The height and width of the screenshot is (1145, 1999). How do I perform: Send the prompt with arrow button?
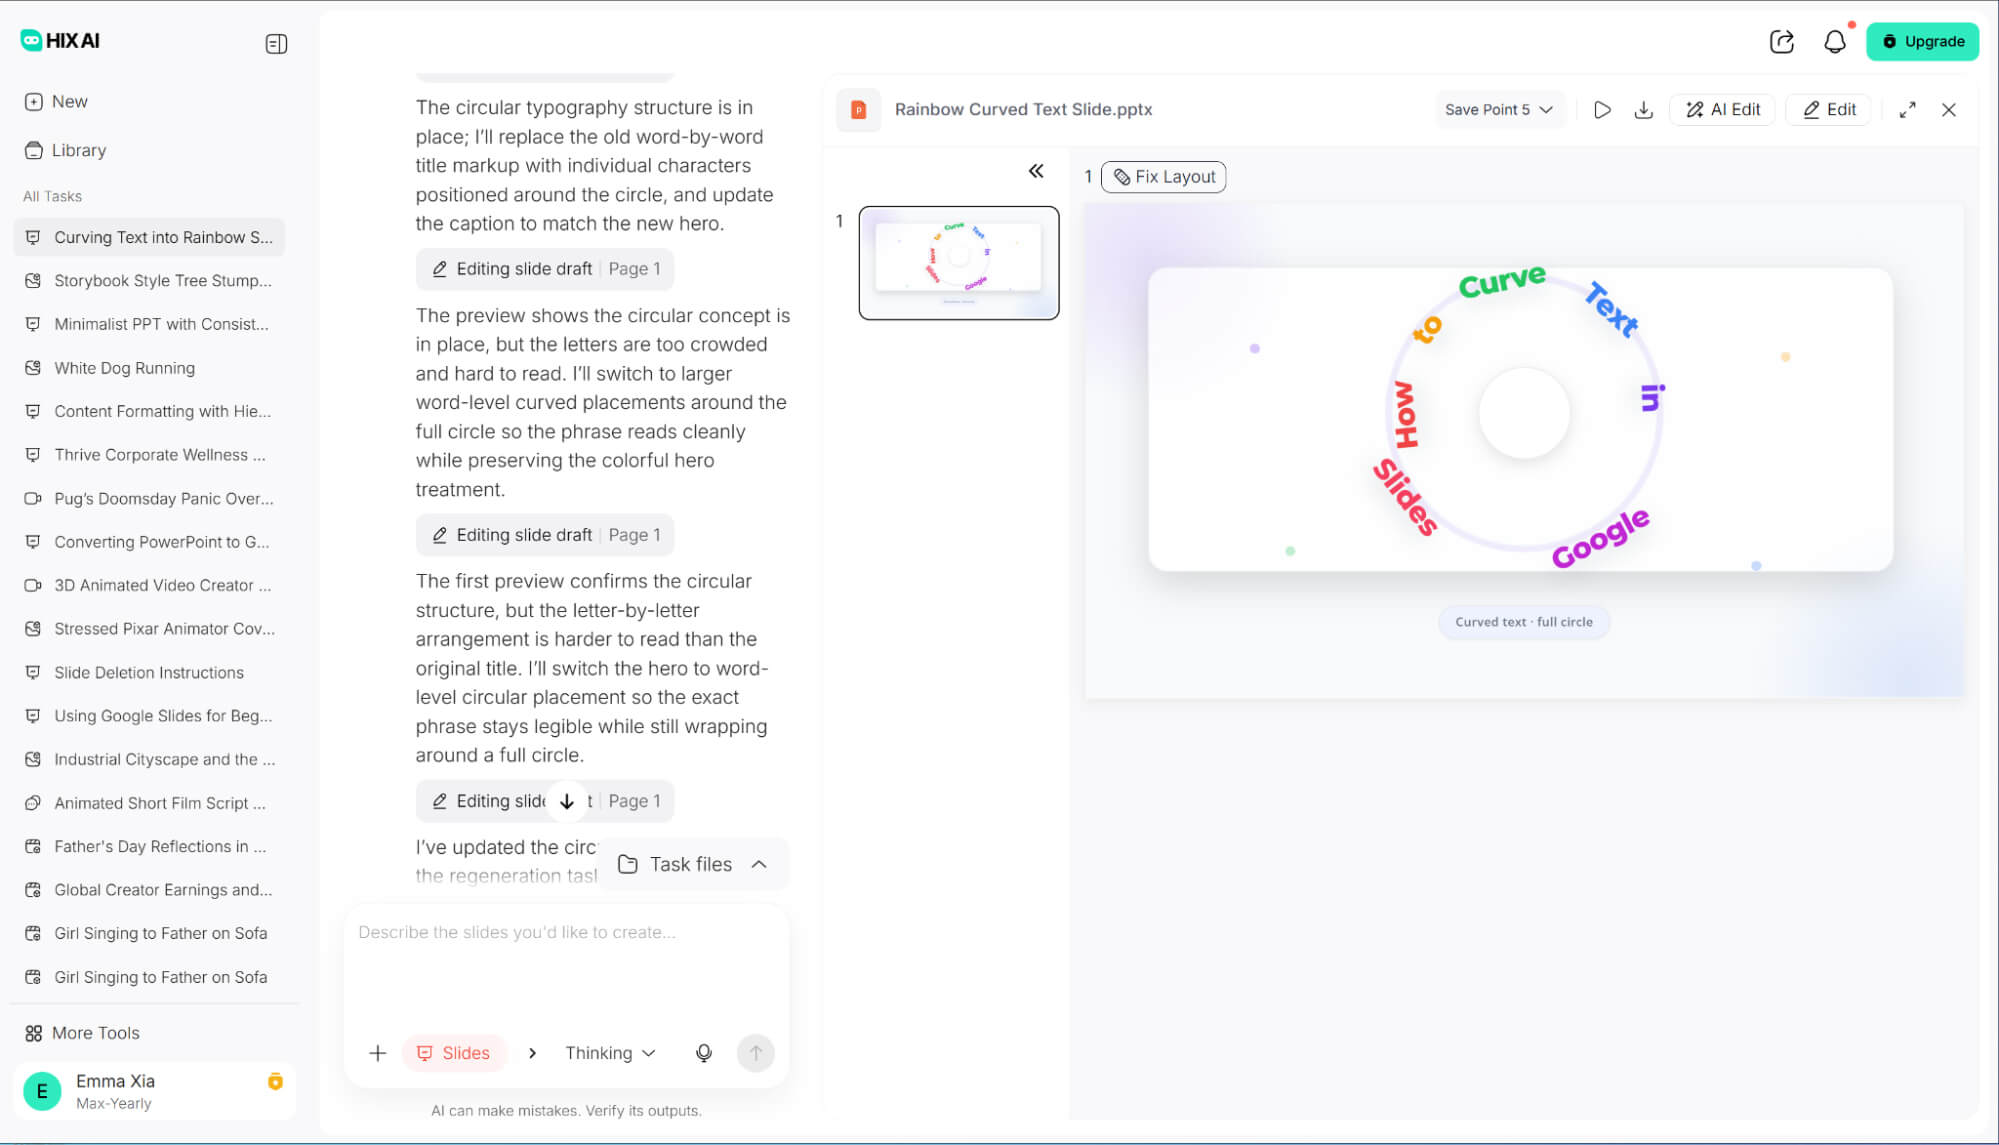[756, 1053]
